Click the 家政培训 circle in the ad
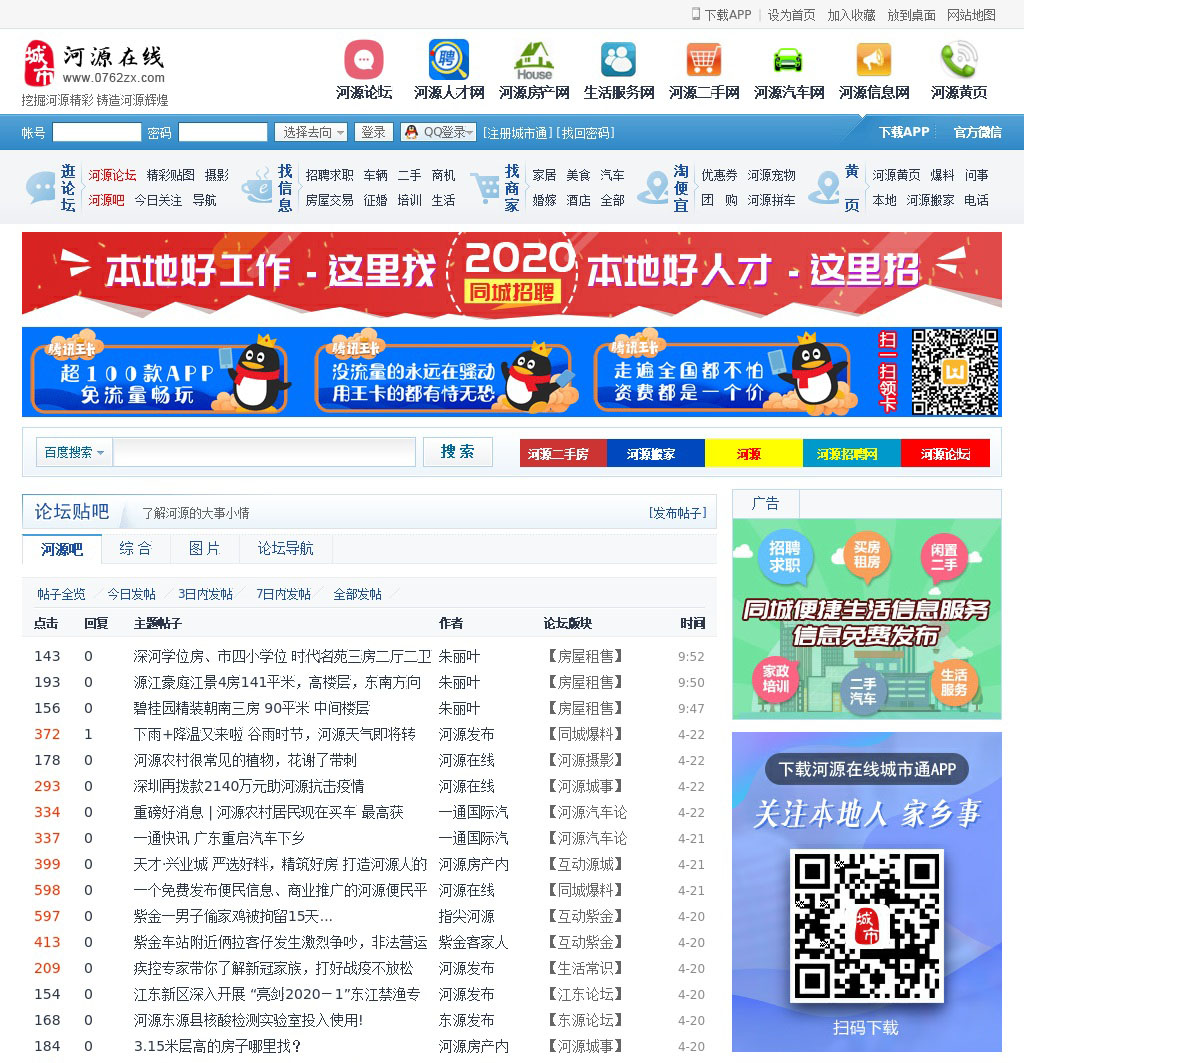Viewport: 1200px width, 1063px height. (776, 678)
